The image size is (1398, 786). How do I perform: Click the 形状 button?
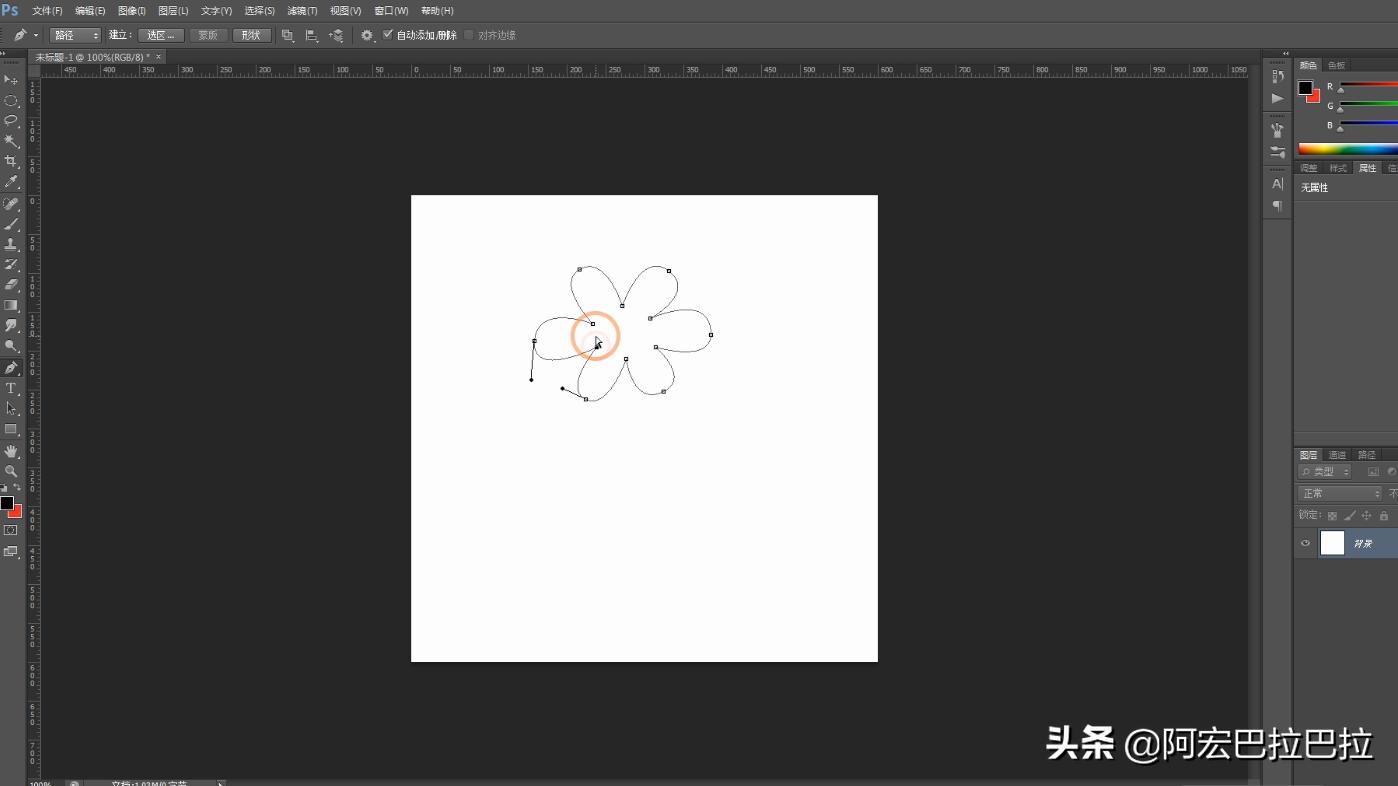click(250, 34)
